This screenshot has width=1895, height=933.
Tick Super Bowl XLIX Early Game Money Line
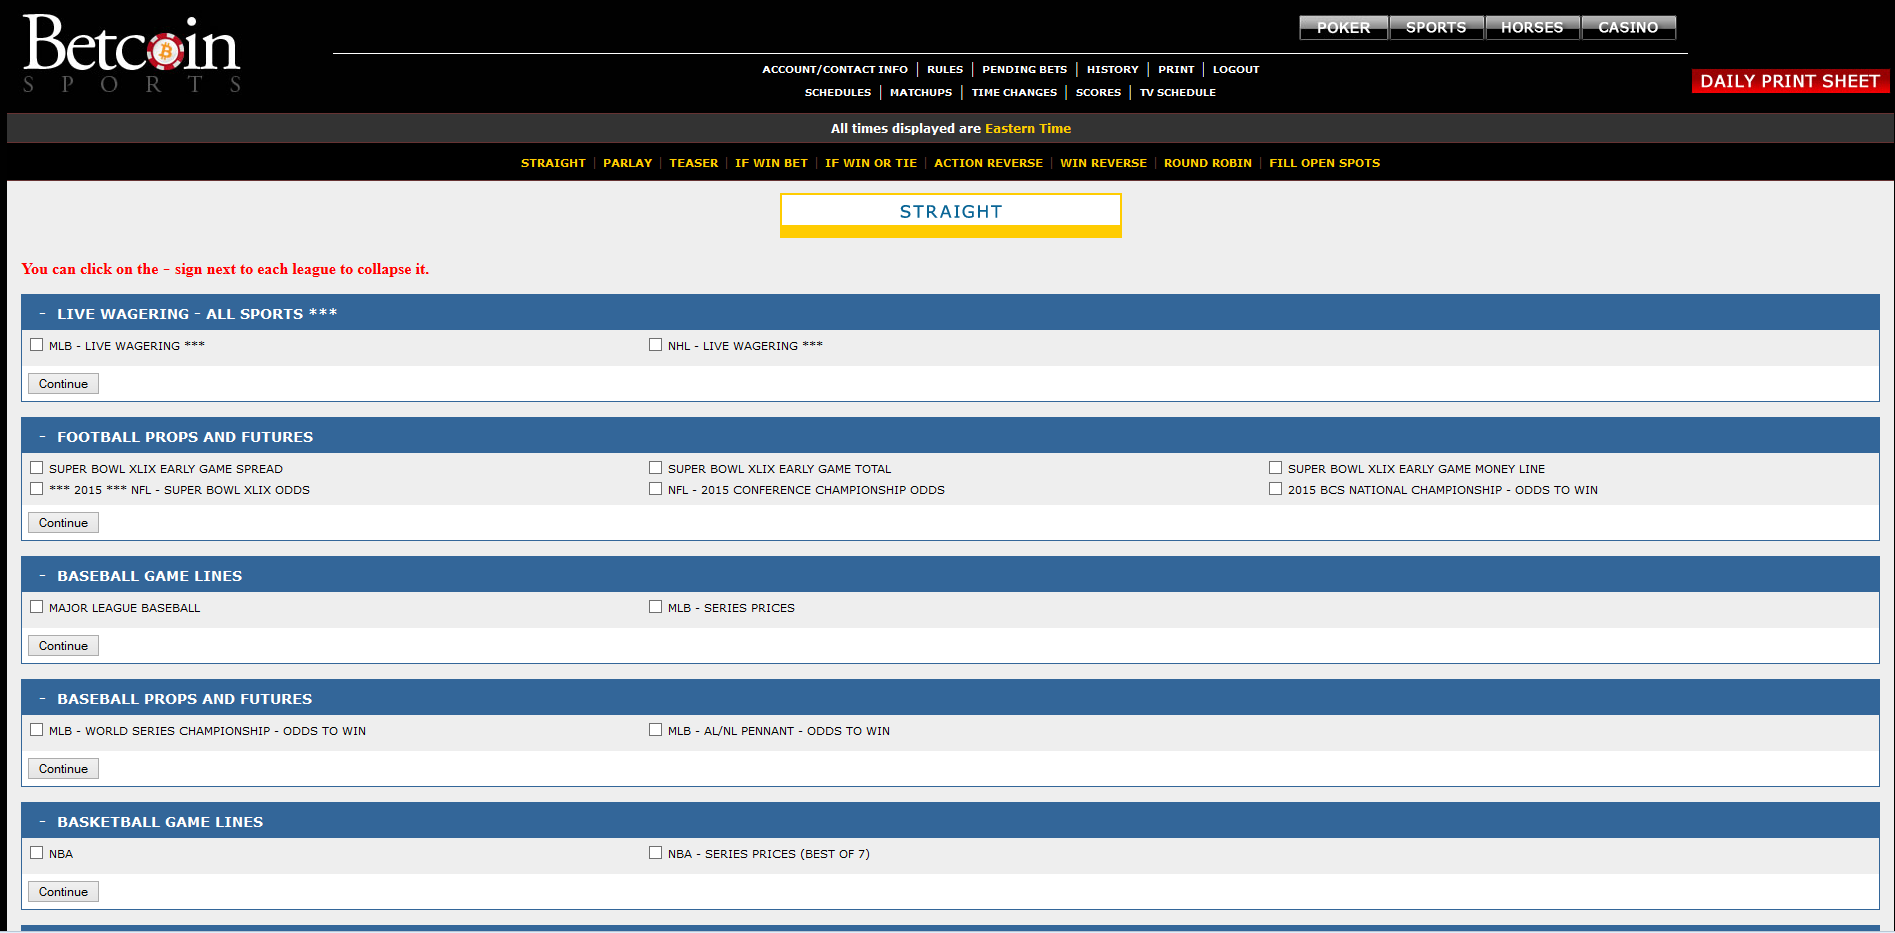(x=1276, y=468)
